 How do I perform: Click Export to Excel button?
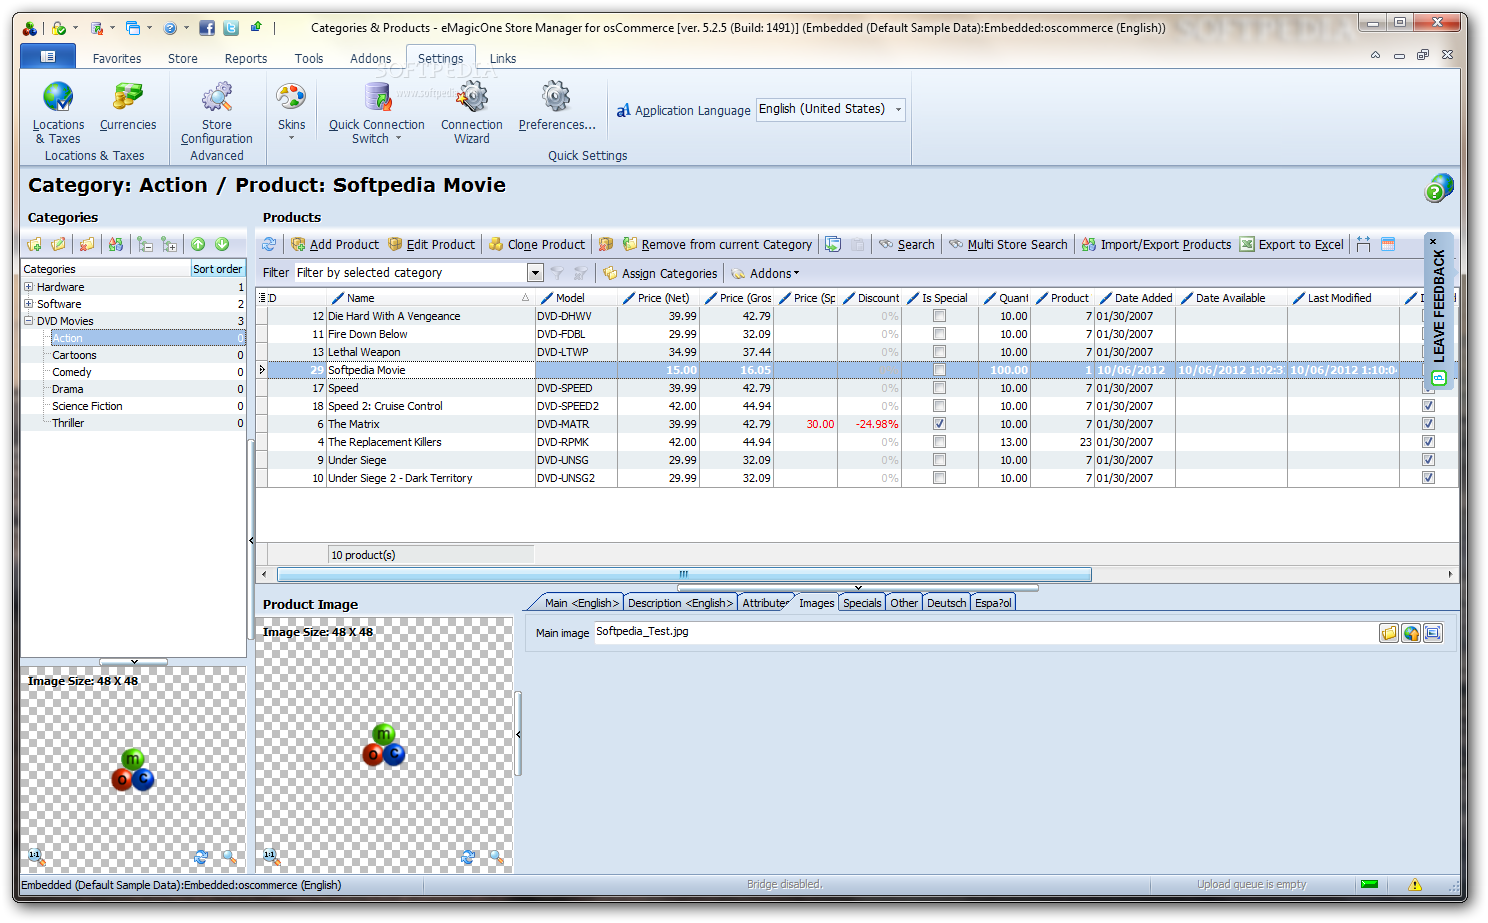pyautogui.click(x=1292, y=245)
